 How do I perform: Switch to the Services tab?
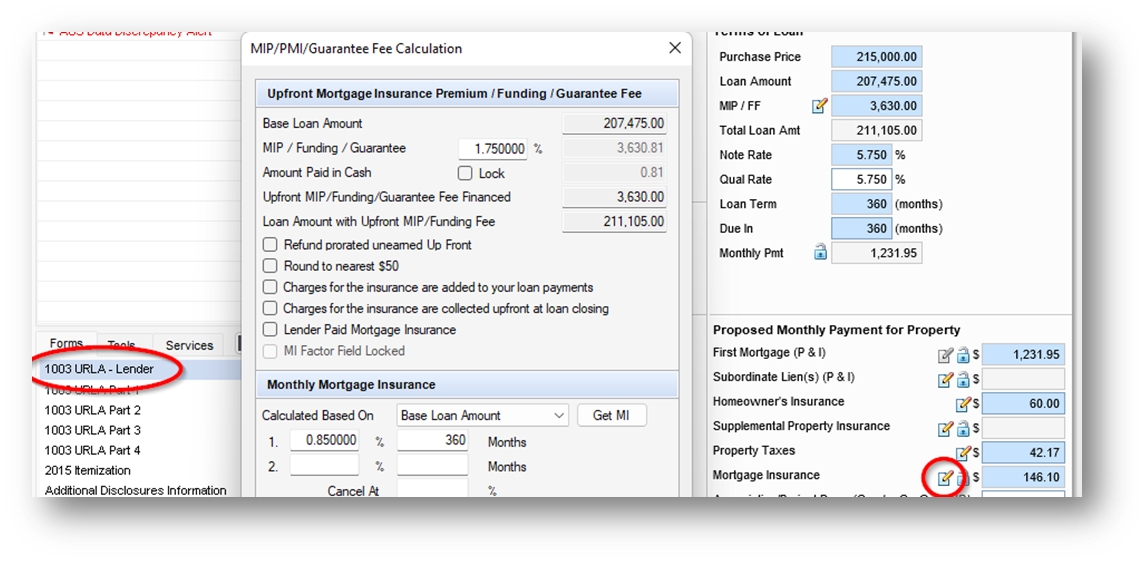189,345
